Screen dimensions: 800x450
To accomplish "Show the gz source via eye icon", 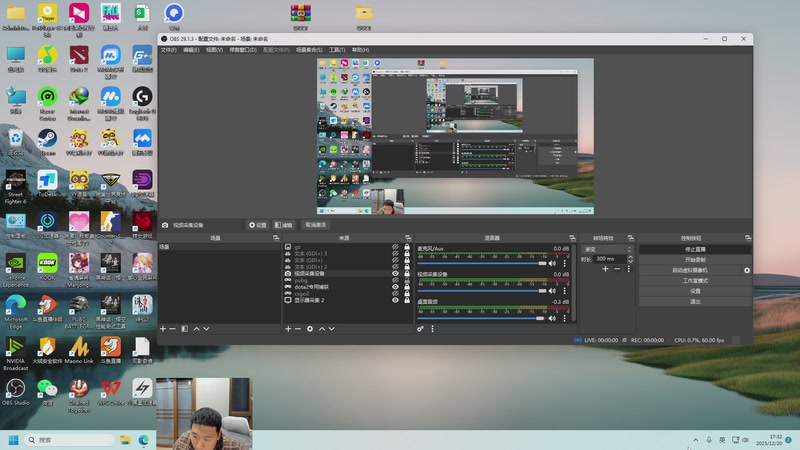I will pyautogui.click(x=395, y=247).
